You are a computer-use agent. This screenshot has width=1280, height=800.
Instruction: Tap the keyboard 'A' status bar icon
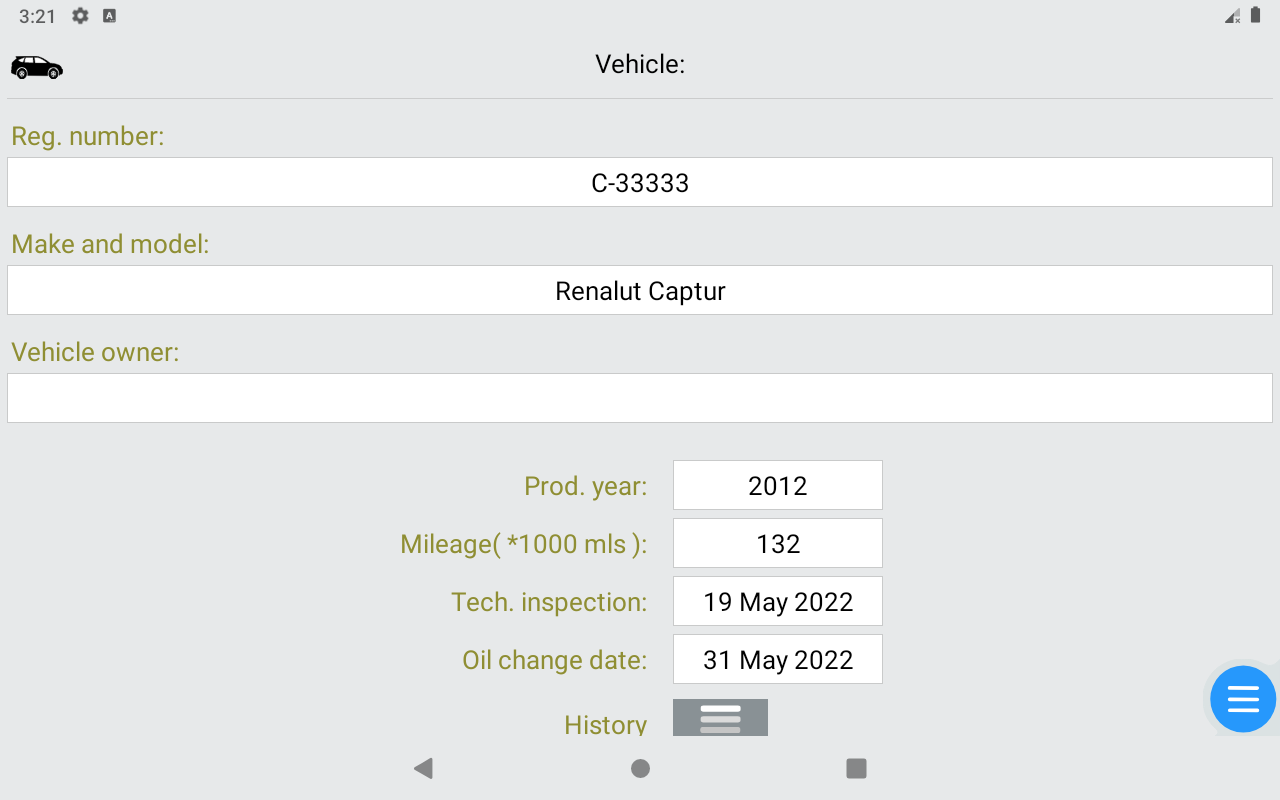109,16
